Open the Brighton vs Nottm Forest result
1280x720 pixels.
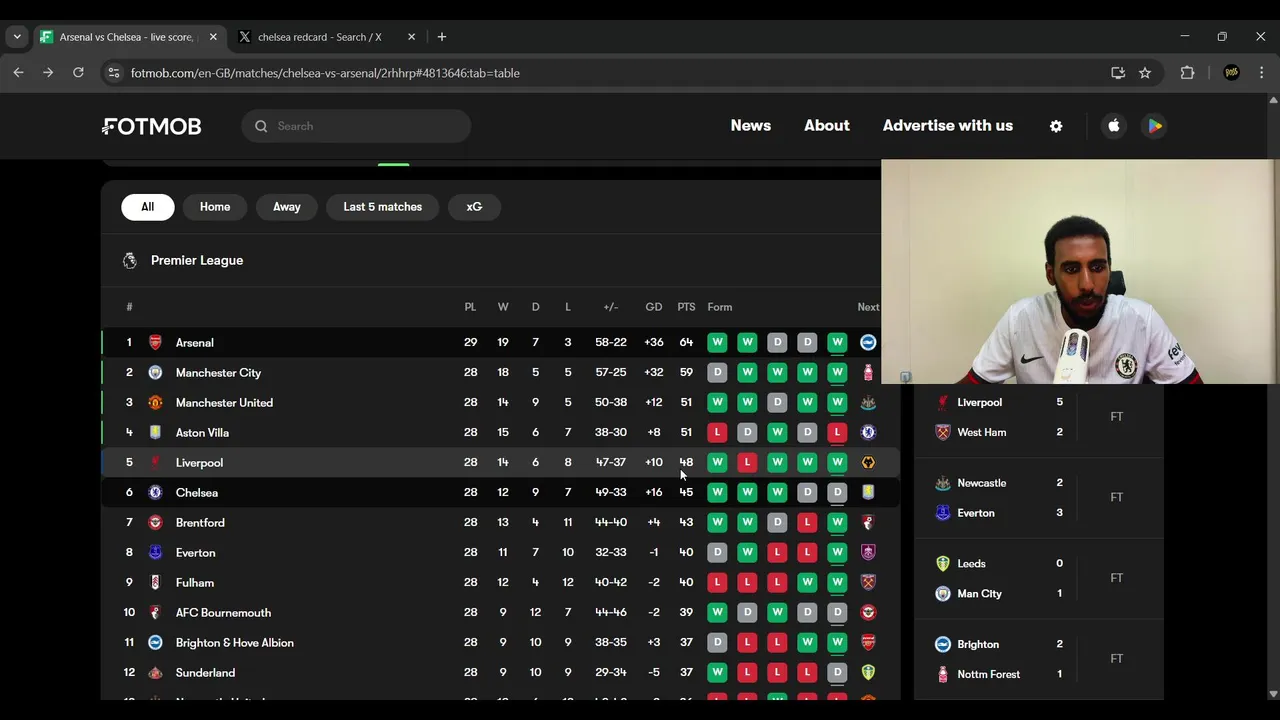(1039, 659)
